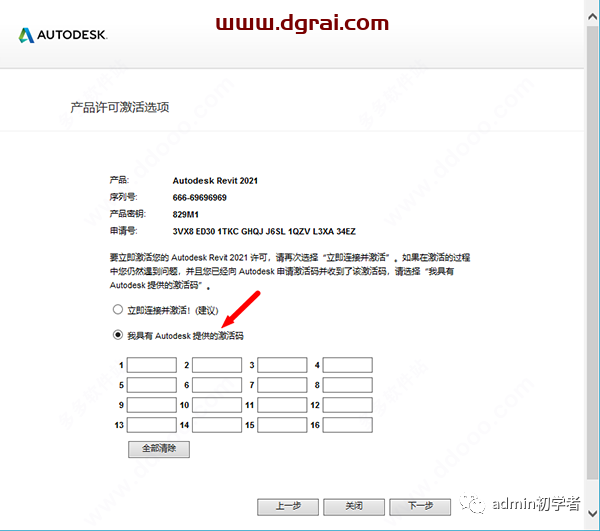Click activation code field 15
Image resolution: width=600 pixels, height=531 pixels.
[x=282, y=425]
